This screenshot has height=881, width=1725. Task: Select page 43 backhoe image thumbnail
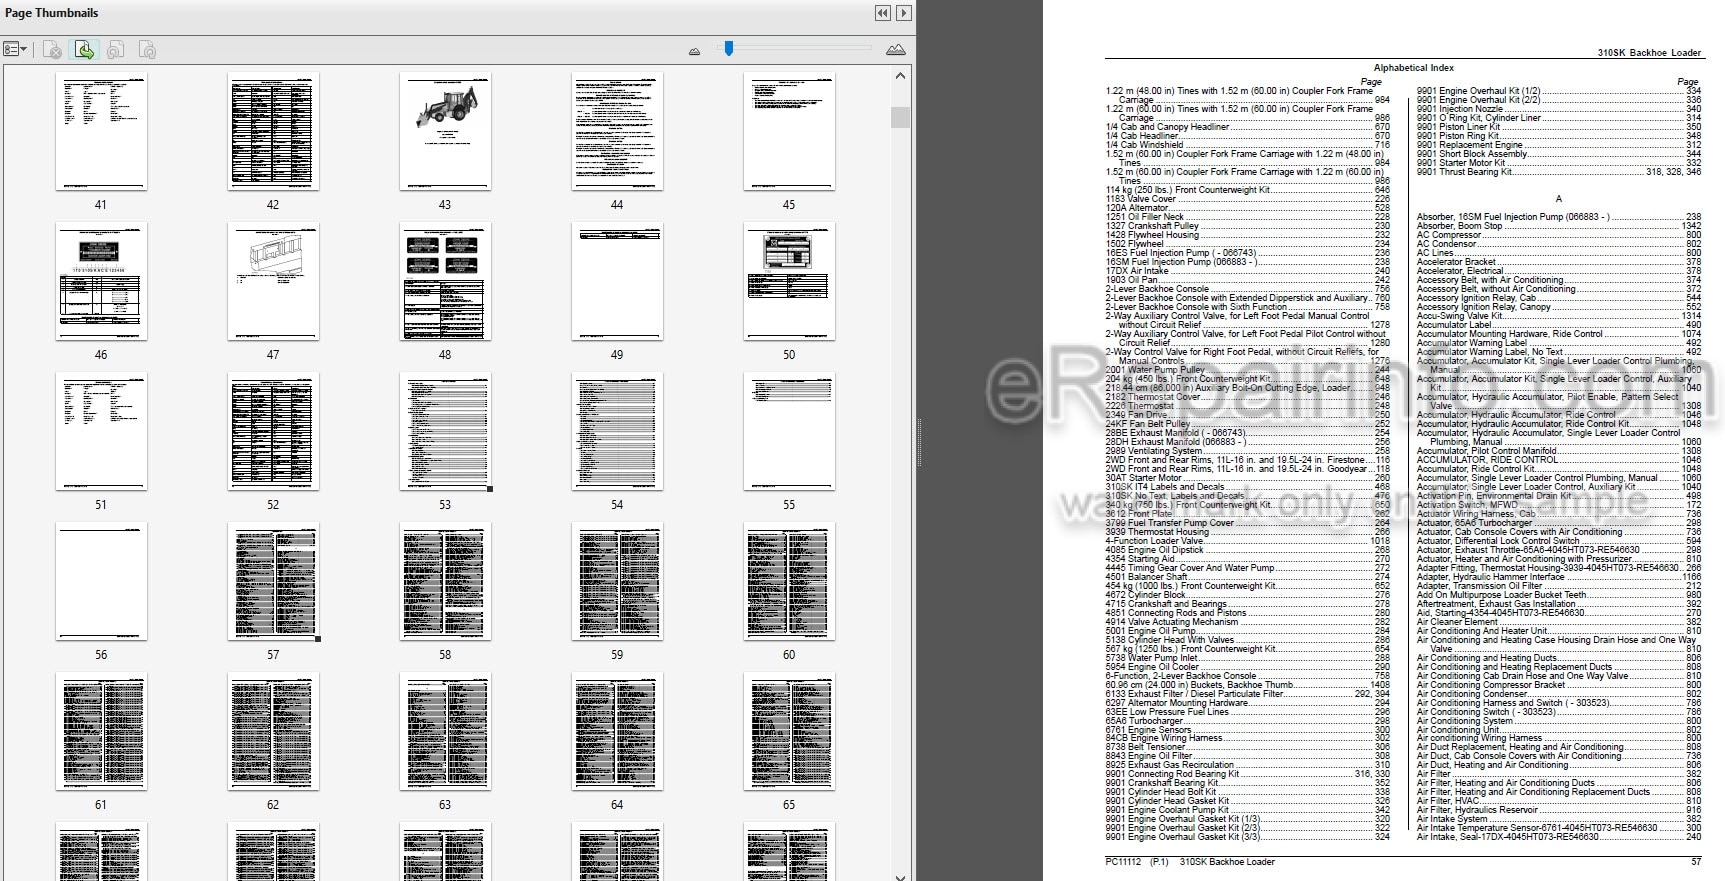point(445,131)
